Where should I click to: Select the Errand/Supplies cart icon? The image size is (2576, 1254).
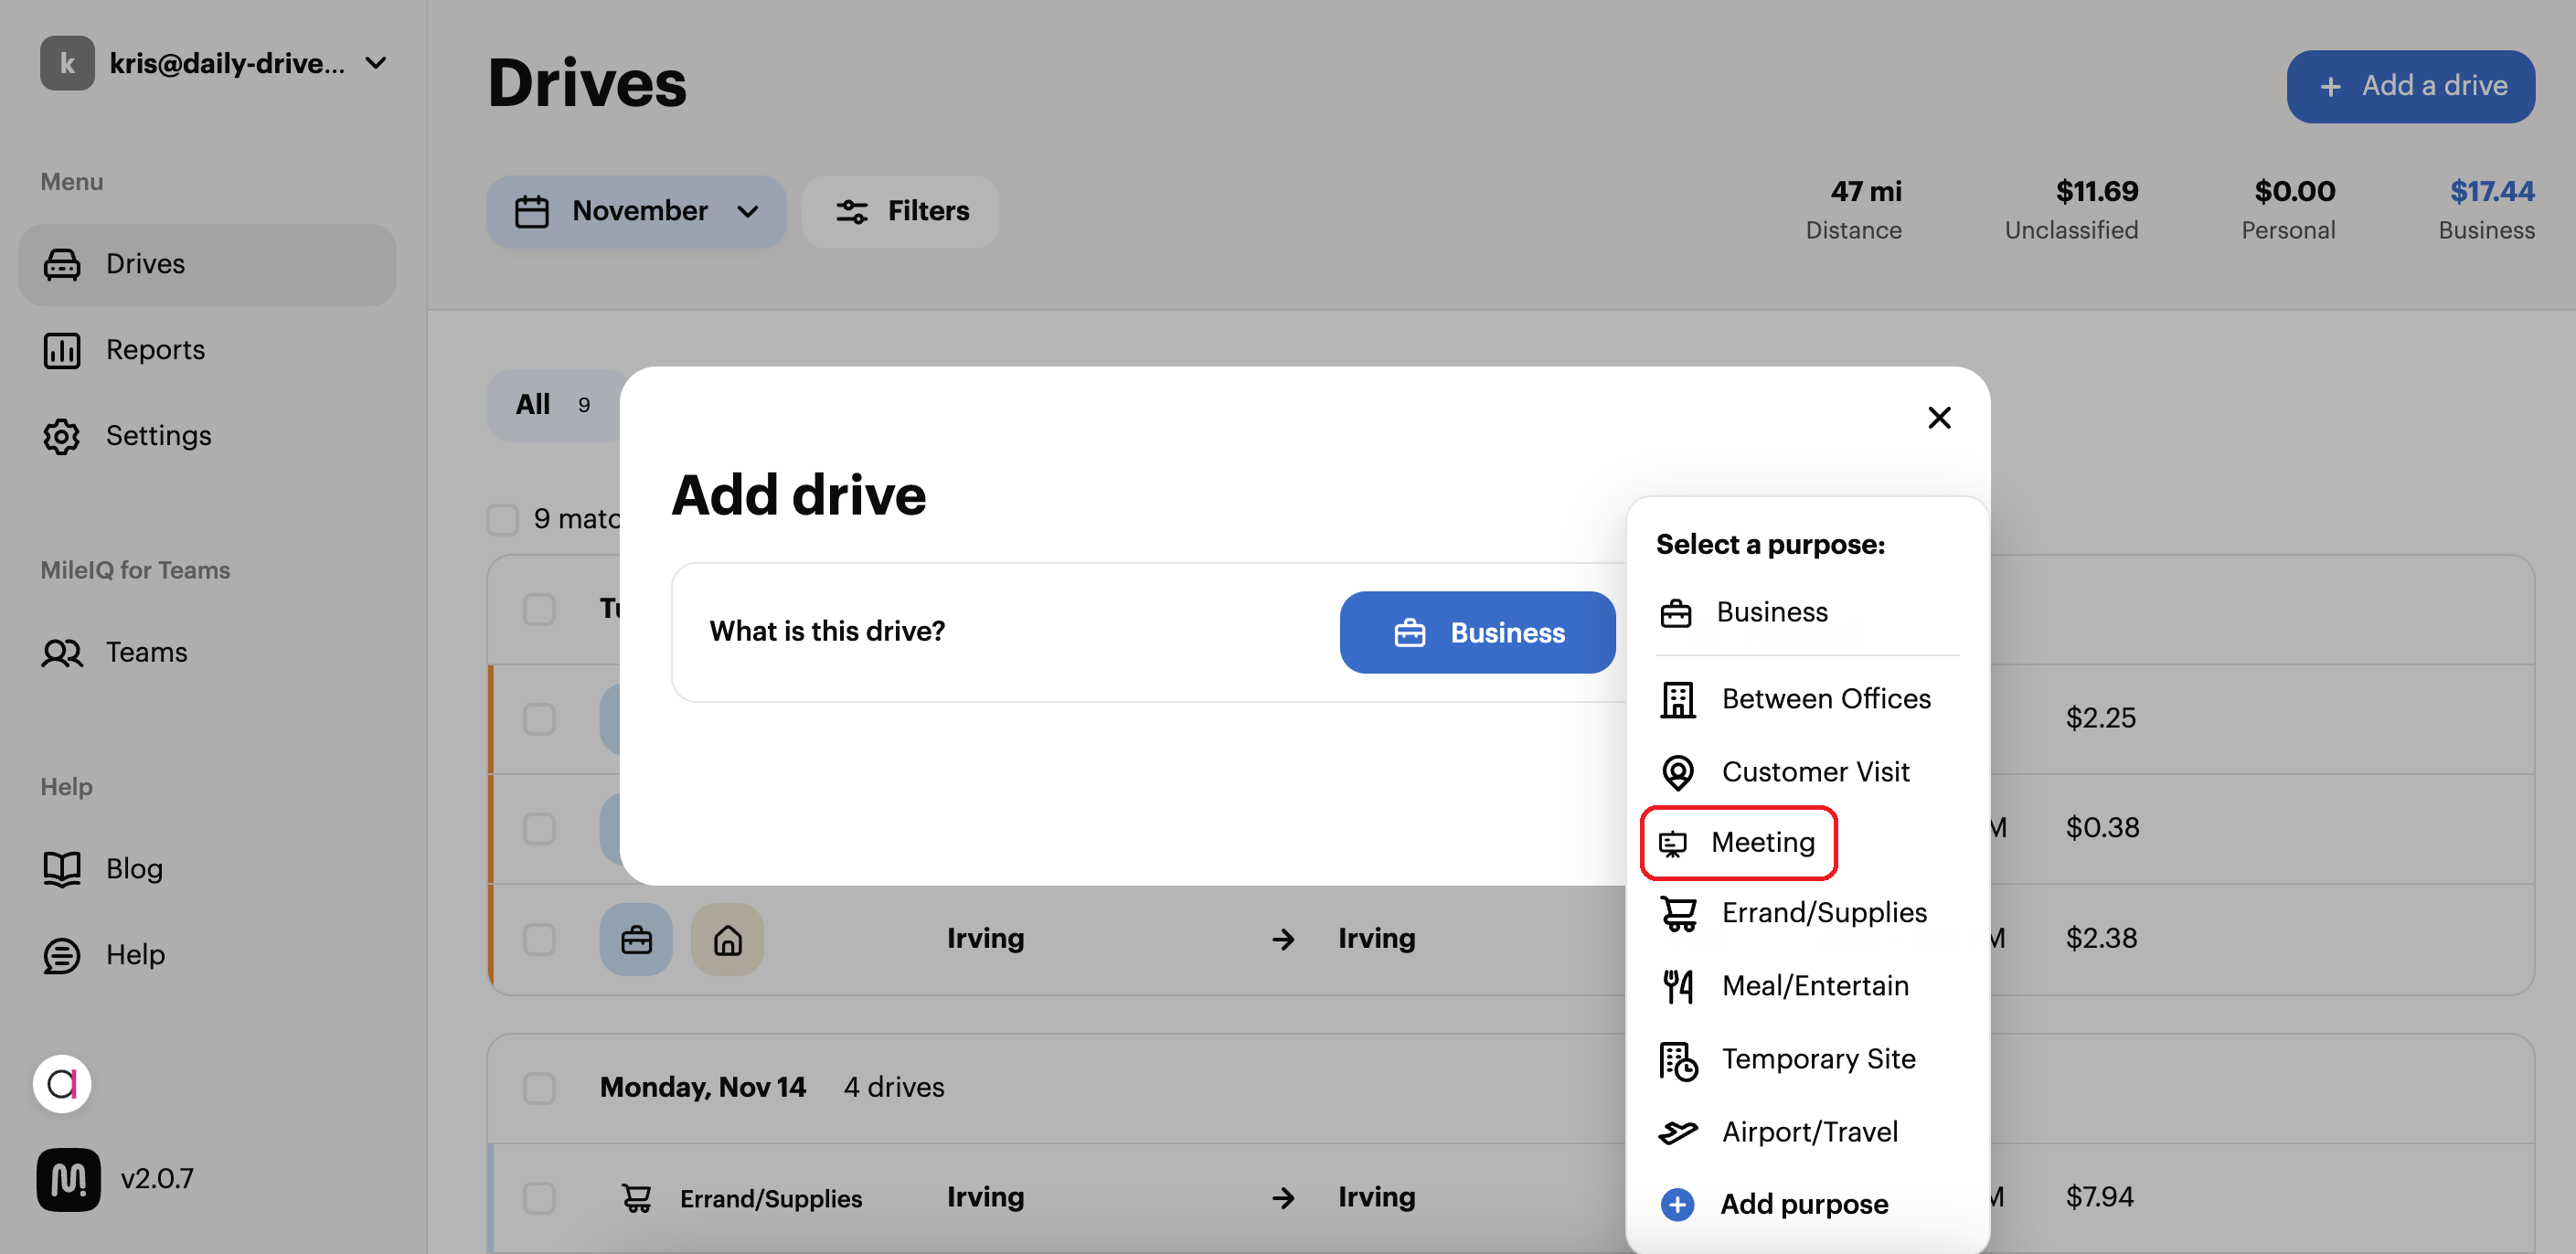(1677, 912)
